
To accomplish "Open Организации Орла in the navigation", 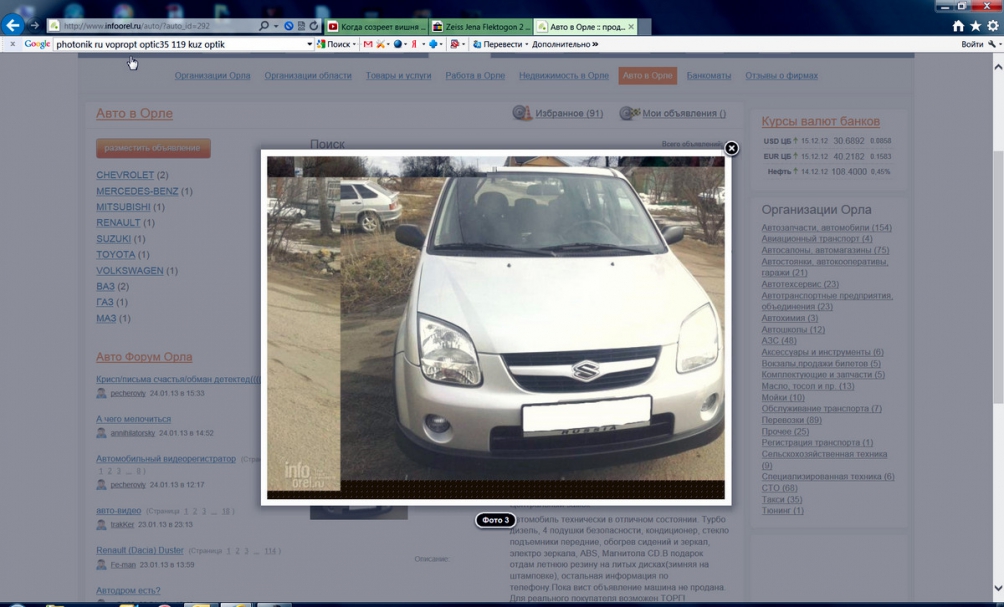I will 213,76.
